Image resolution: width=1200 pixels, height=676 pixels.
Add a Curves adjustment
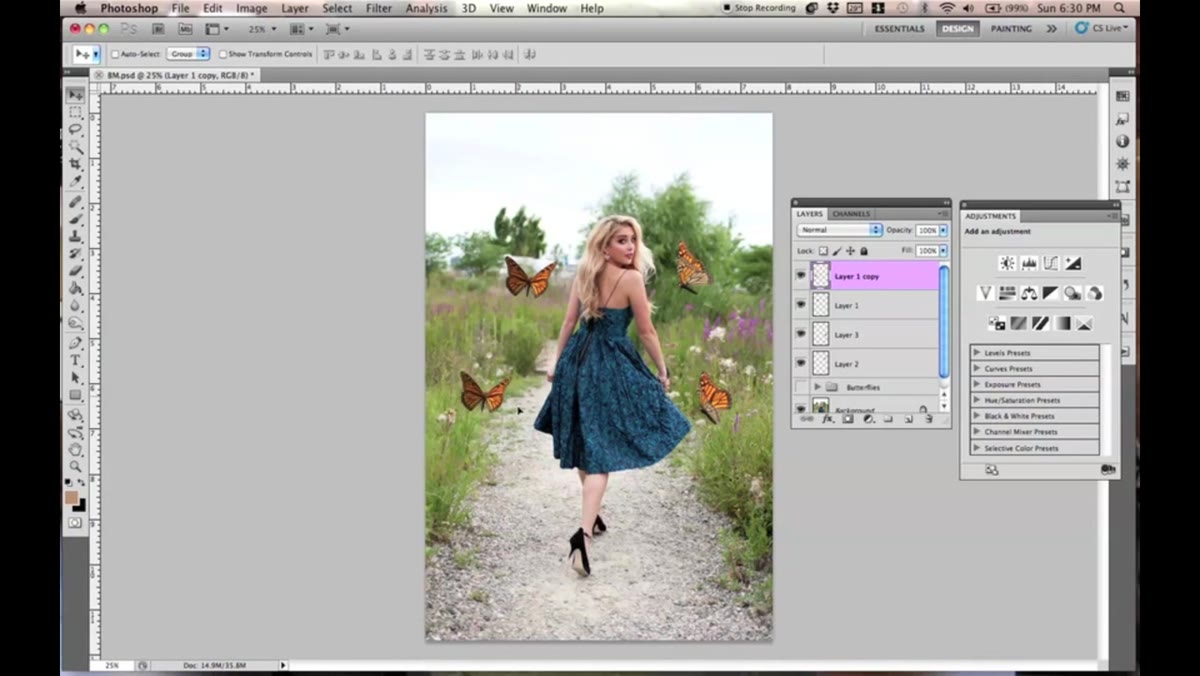(1051, 263)
